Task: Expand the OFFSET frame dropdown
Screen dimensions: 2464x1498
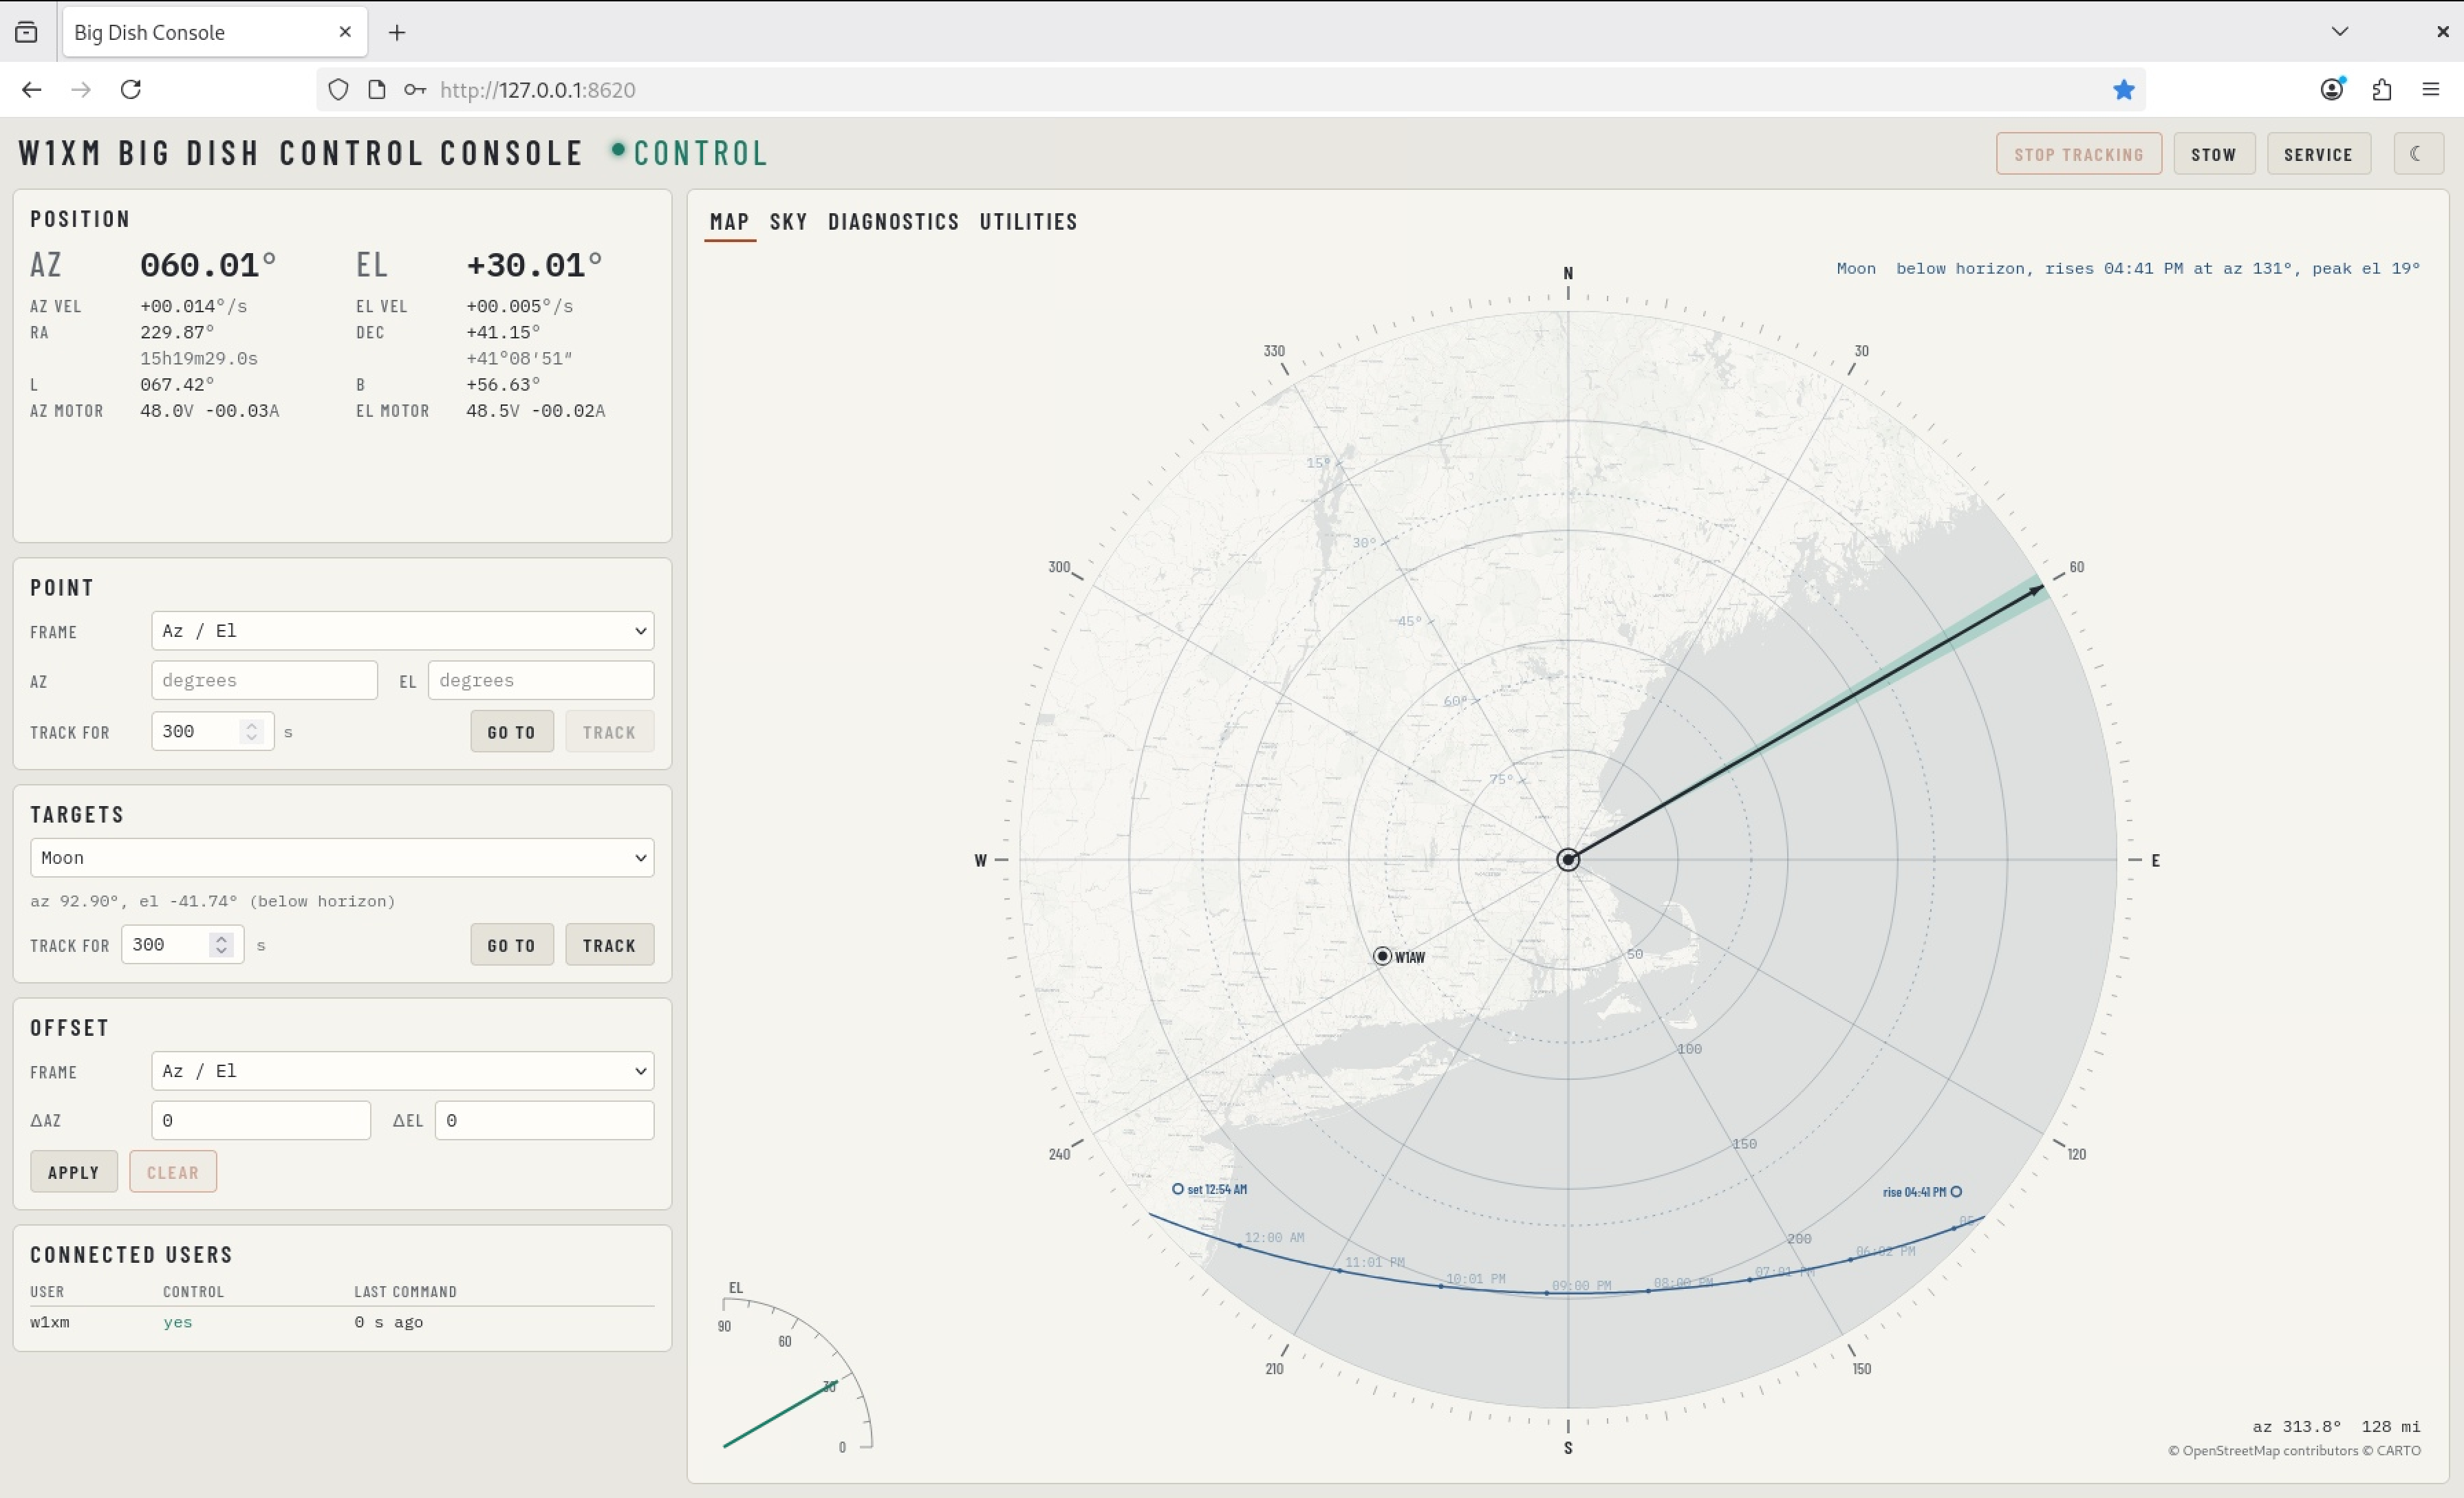Action: coord(402,1071)
